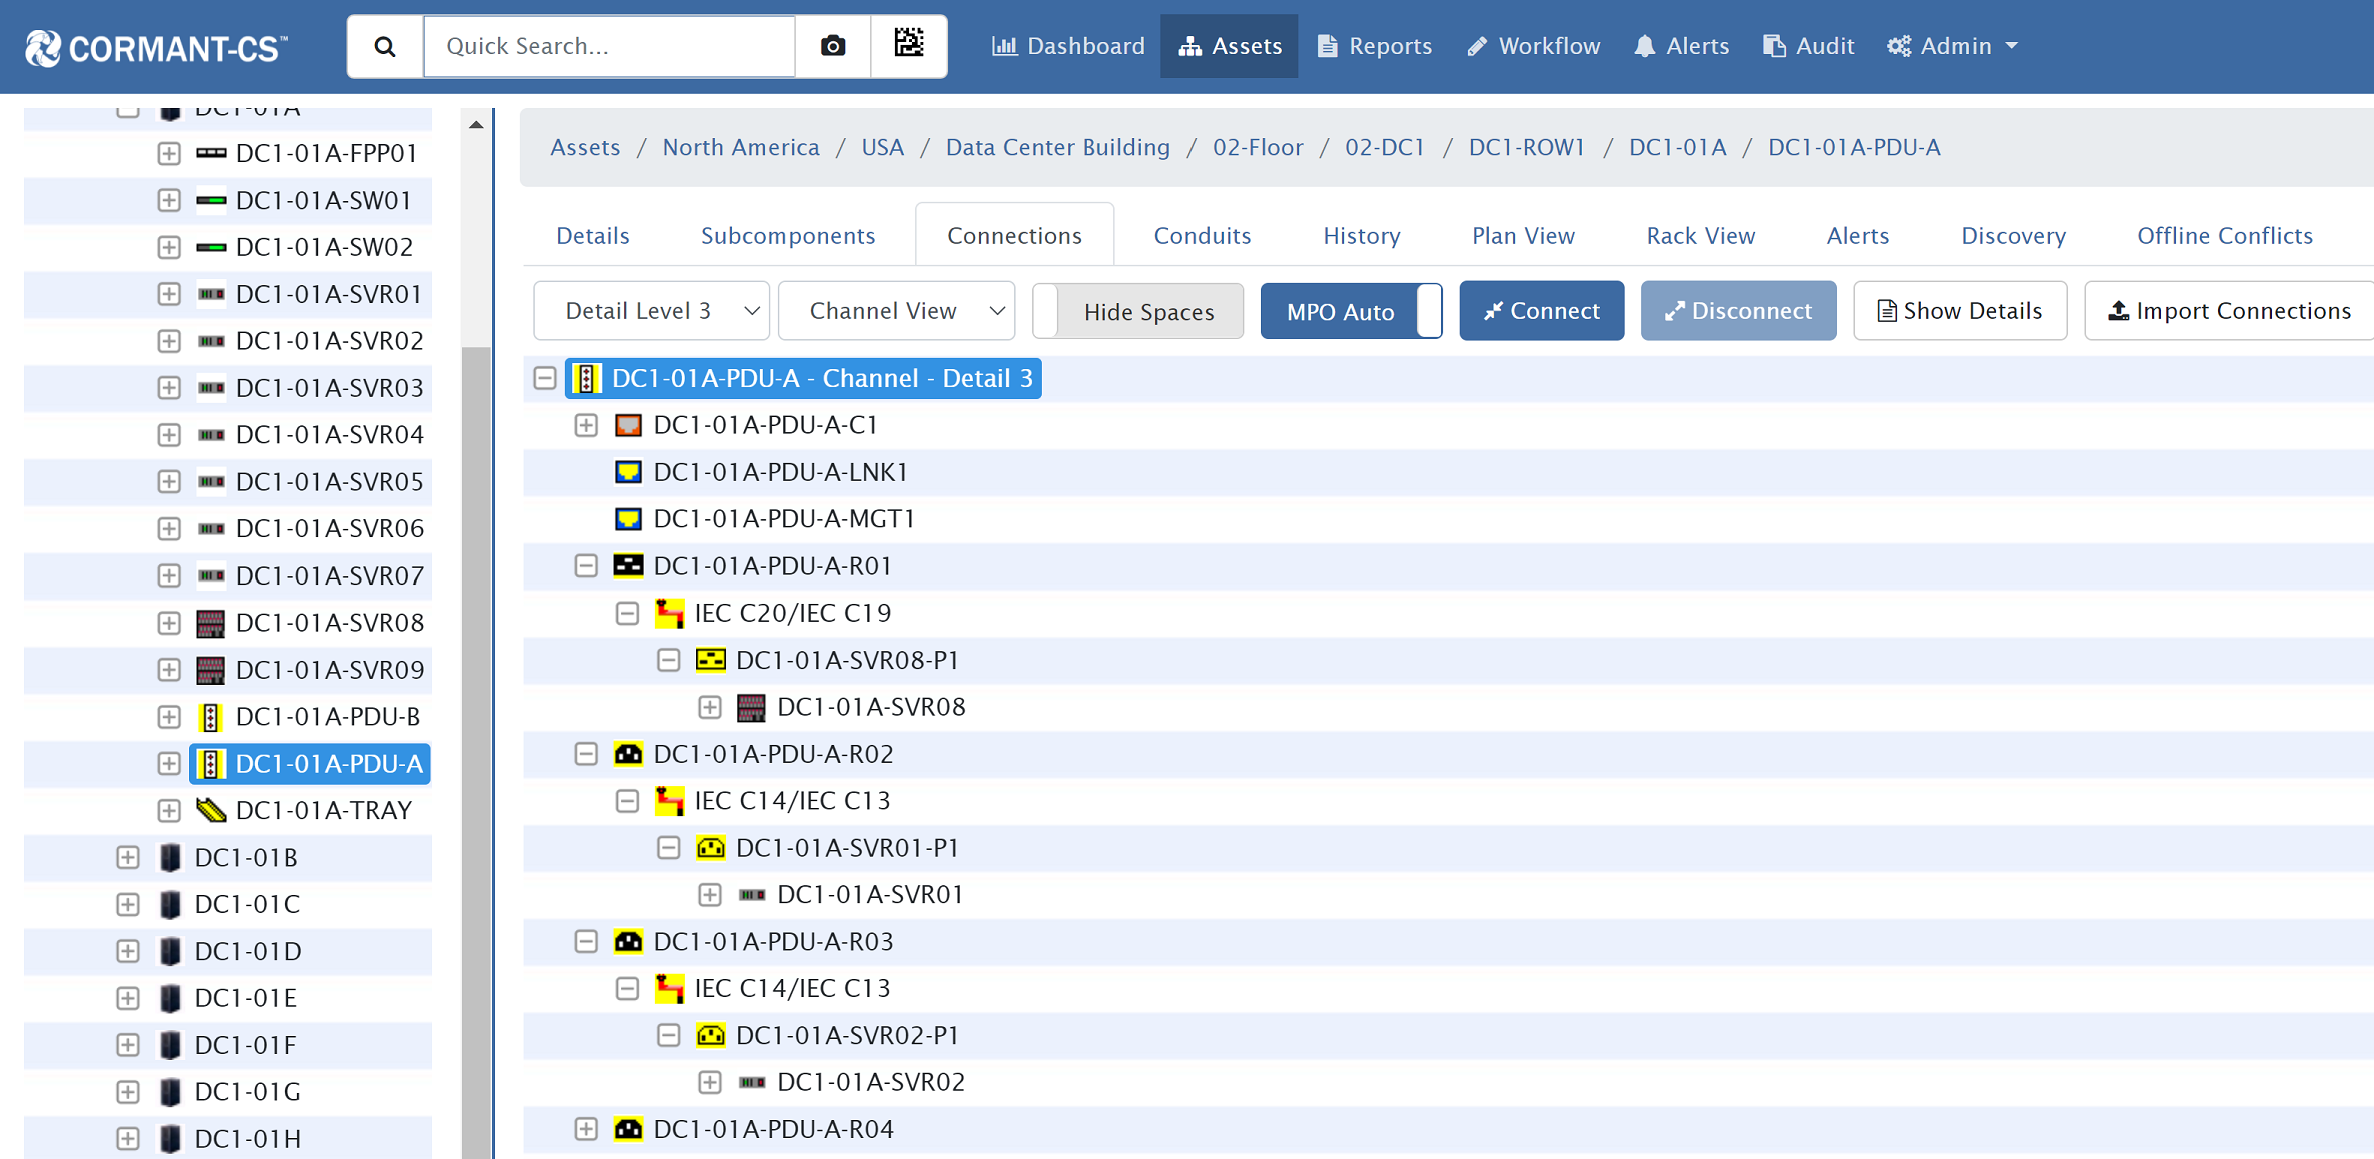
Task: Click the DC1-01A-PDU-A-LNK1 port icon
Action: pos(628,472)
